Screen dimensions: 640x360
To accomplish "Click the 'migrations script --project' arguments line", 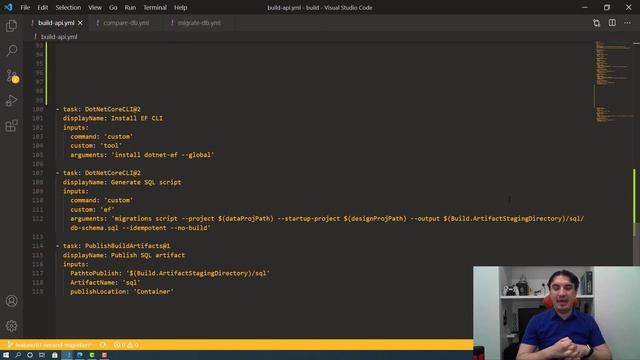I will pyautogui.click(x=327, y=219).
